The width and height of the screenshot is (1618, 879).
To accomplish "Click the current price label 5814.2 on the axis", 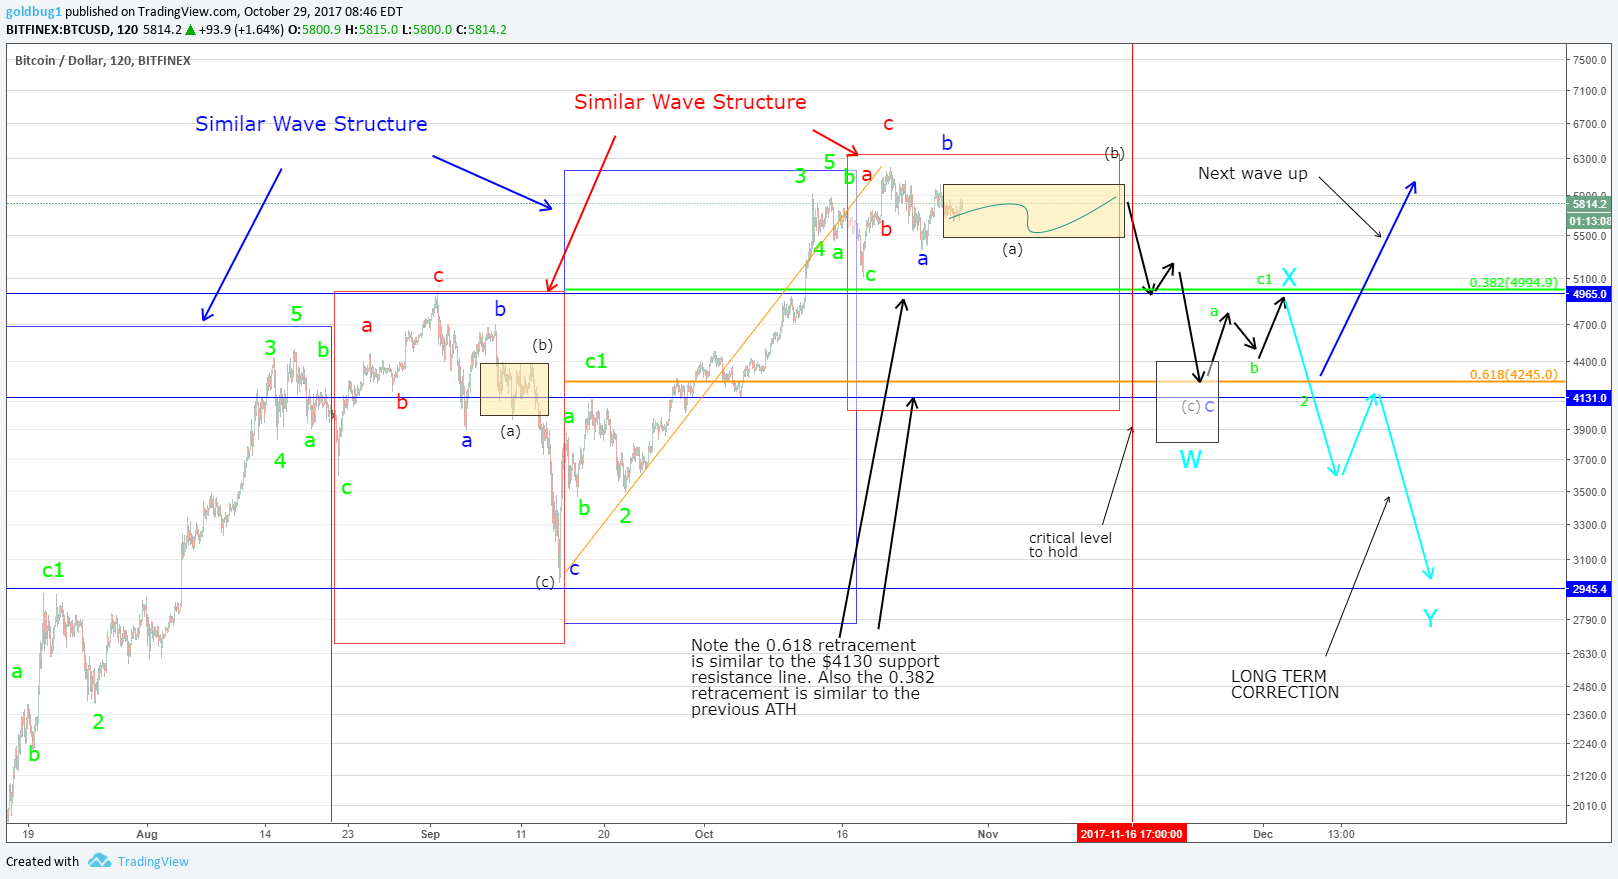I will click(1590, 204).
